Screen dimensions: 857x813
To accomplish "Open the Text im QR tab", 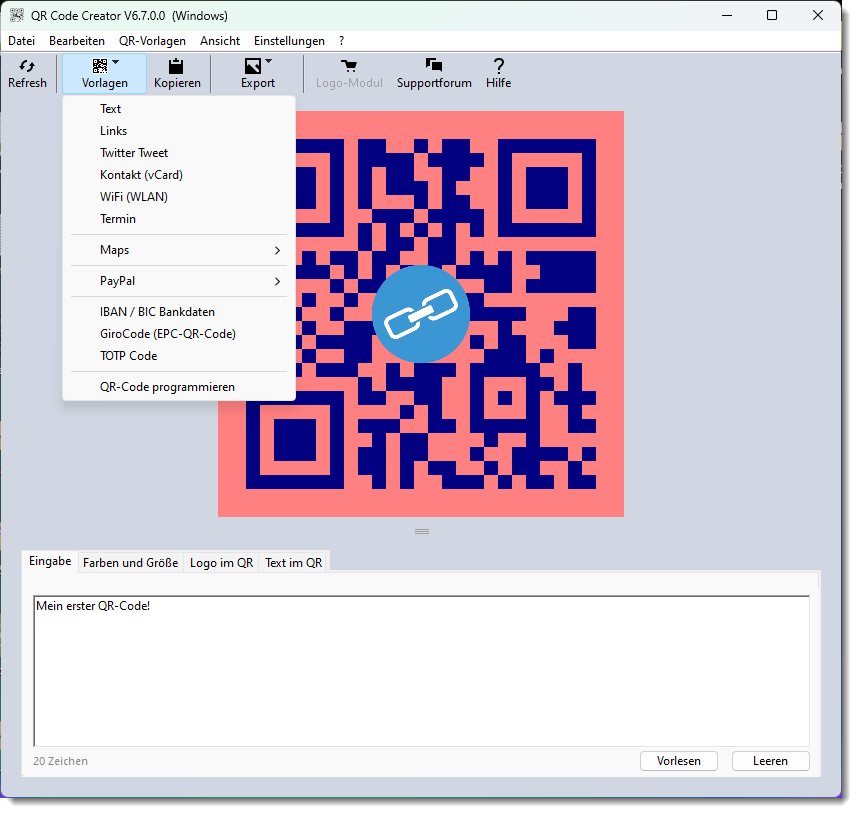I will pyautogui.click(x=294, y=563).
